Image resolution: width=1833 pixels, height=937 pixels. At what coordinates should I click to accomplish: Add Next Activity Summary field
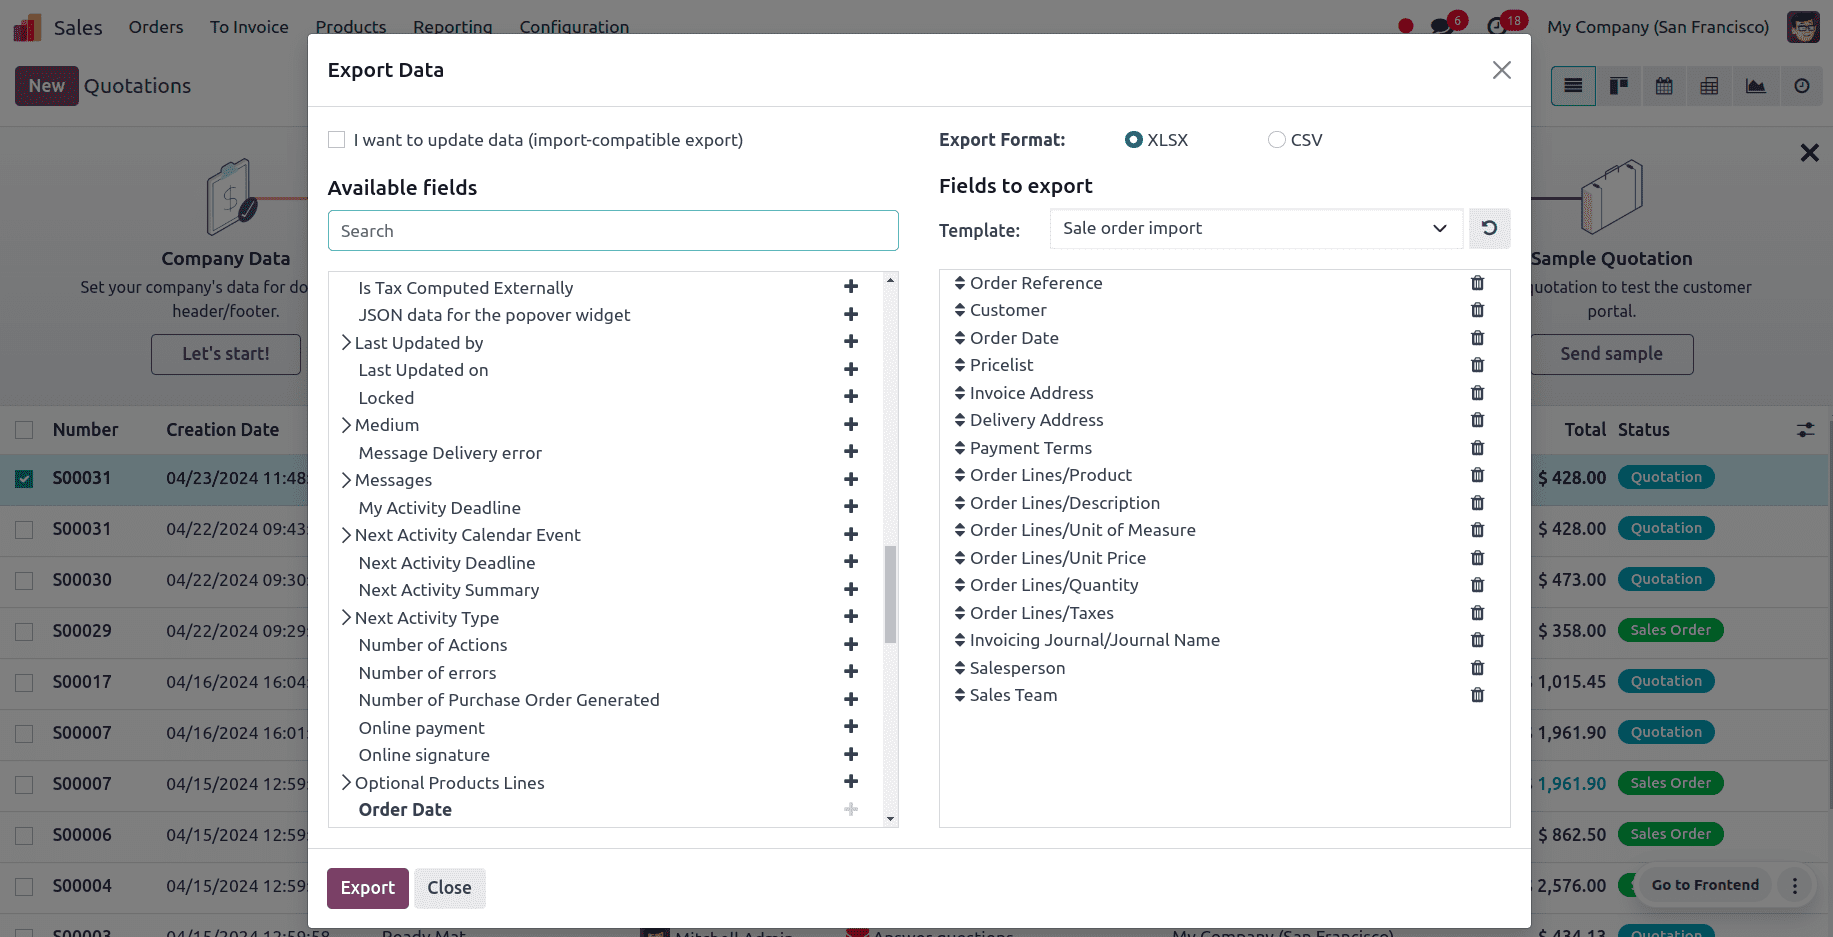click(851, 589)
